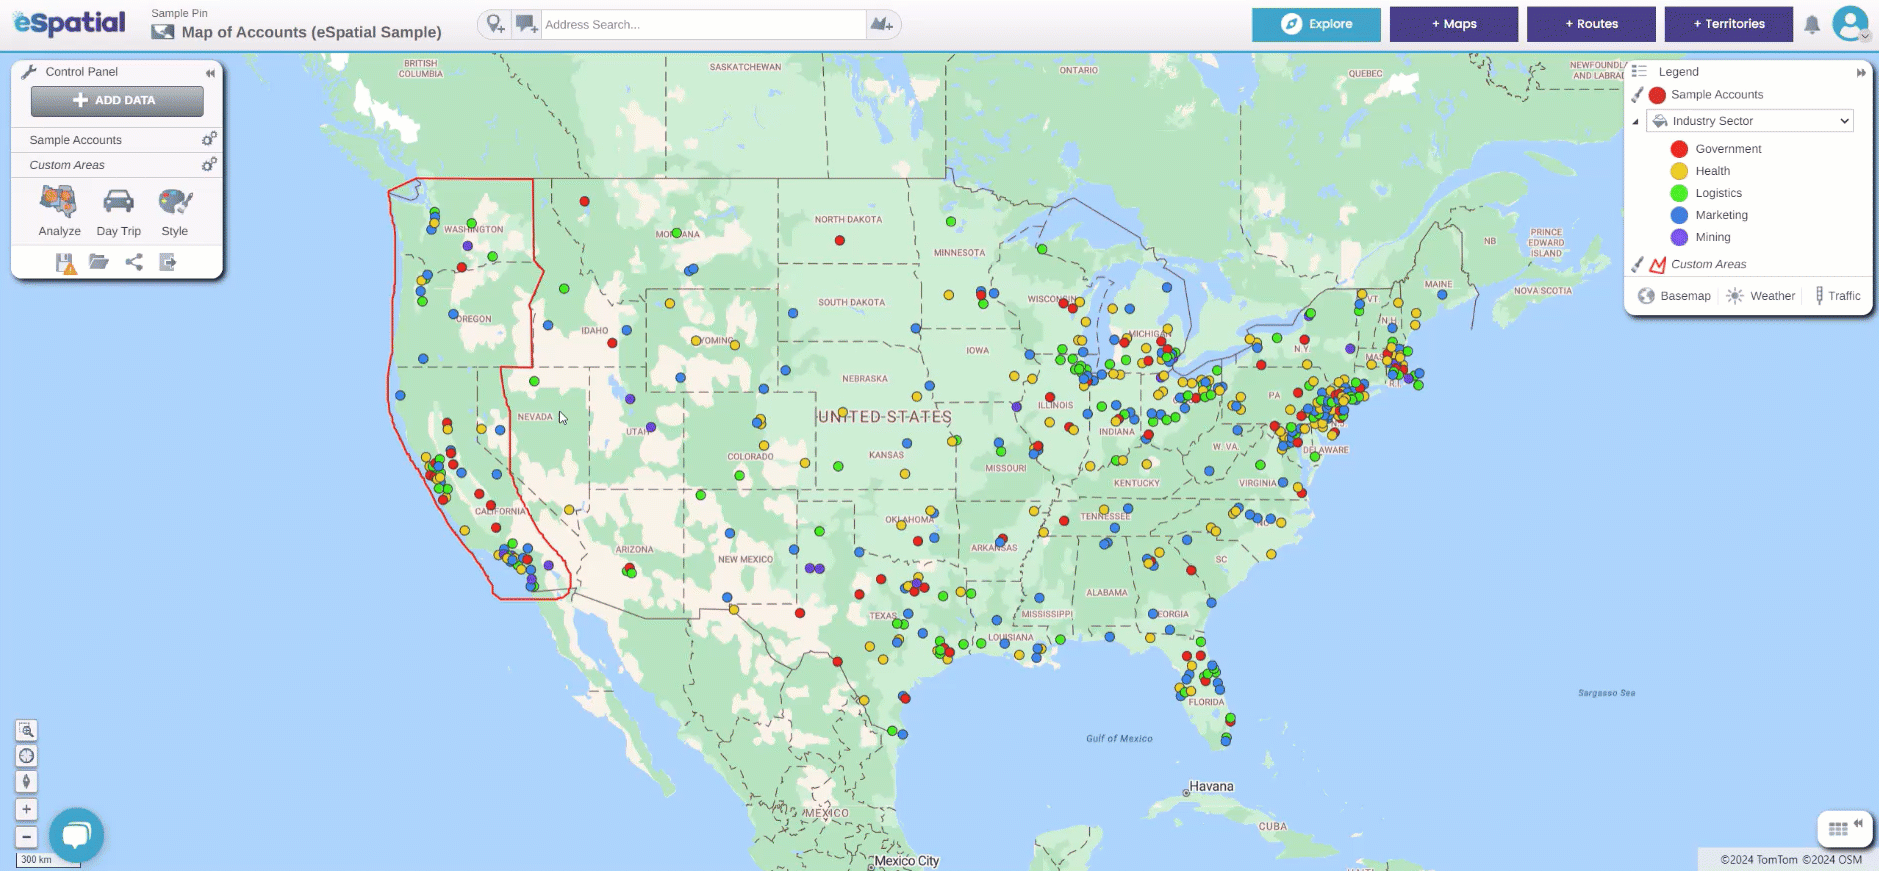
Task: Open Custom Areas layer settings gear
Action: 209,164
